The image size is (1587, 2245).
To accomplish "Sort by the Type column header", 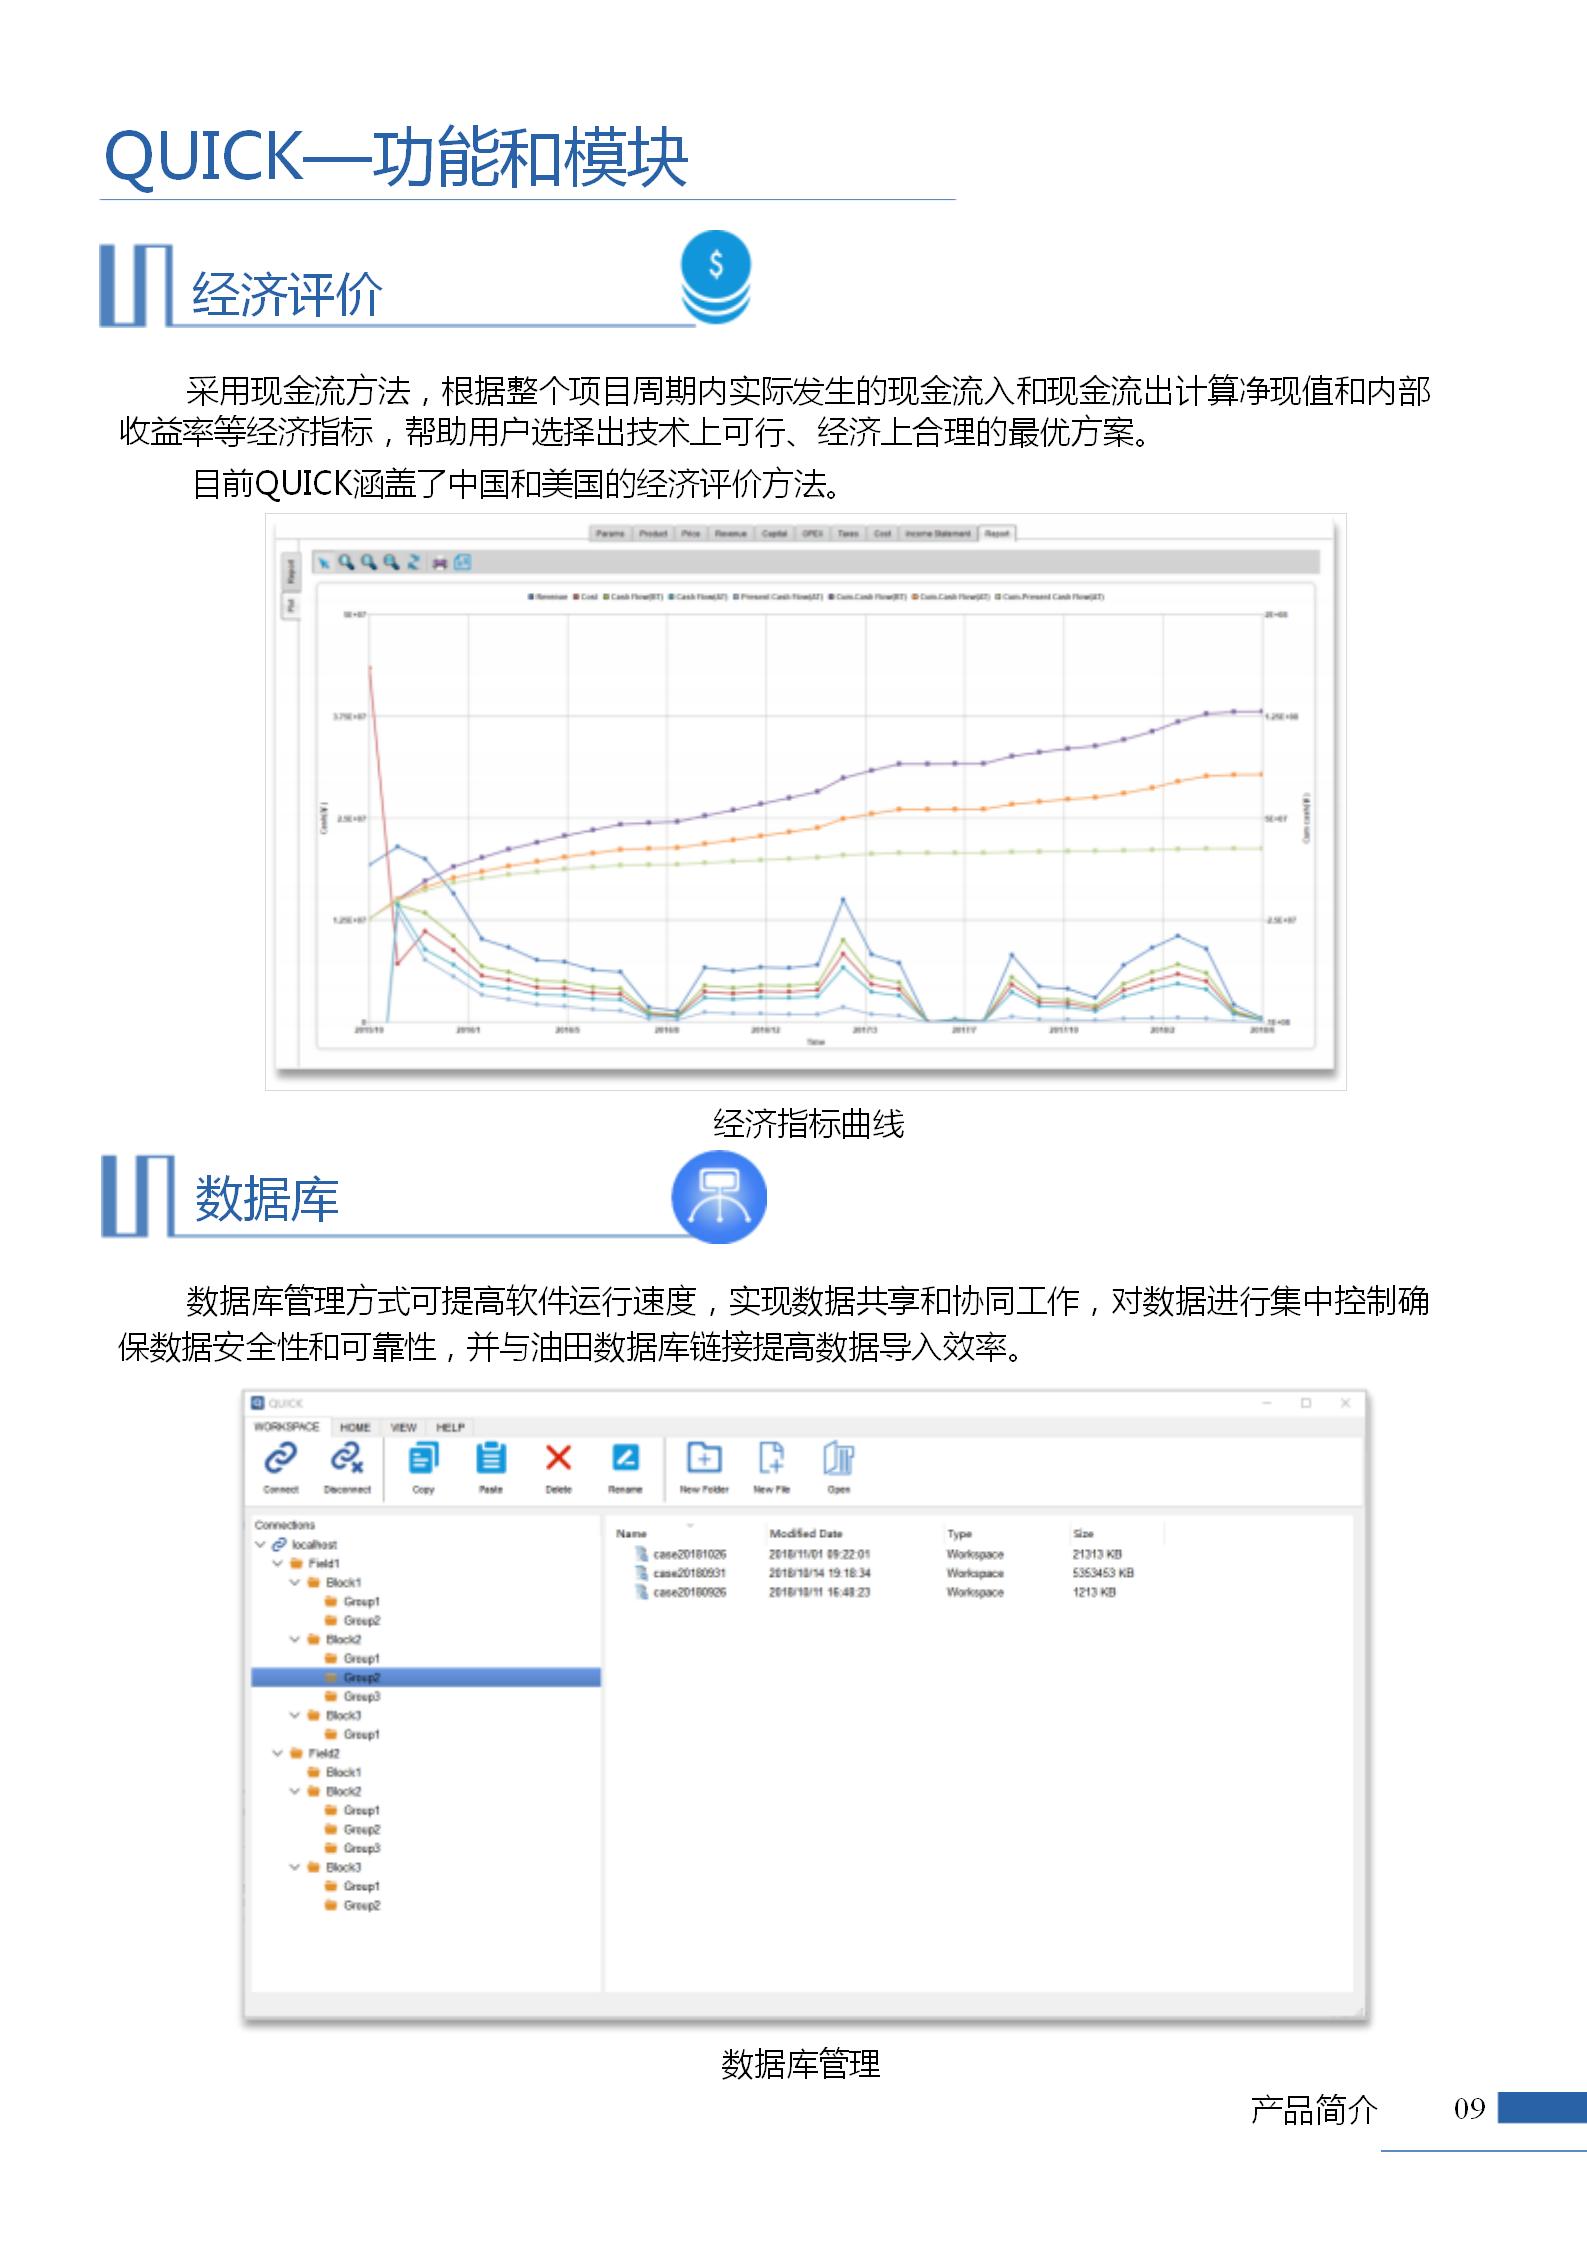I will [x=959, y=1533].
